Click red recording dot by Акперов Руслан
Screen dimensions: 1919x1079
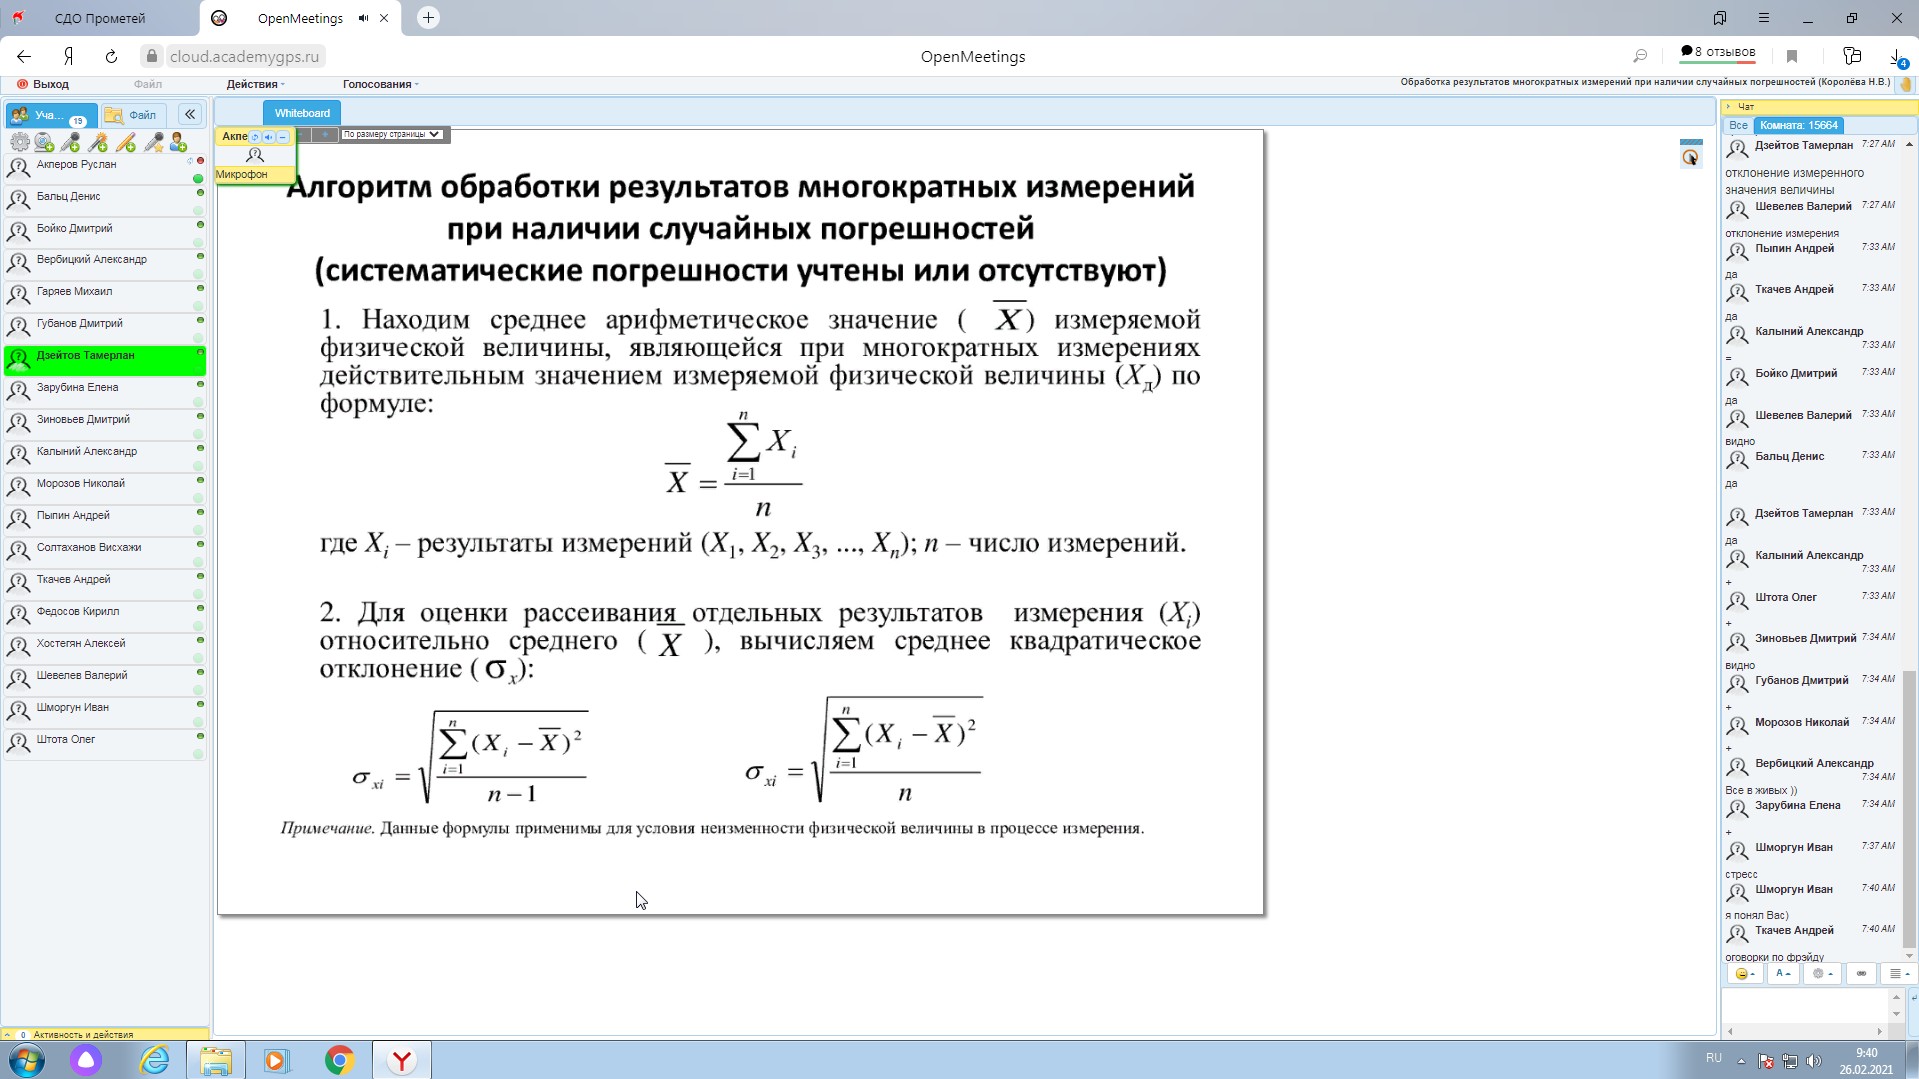[x=200, y=160]
